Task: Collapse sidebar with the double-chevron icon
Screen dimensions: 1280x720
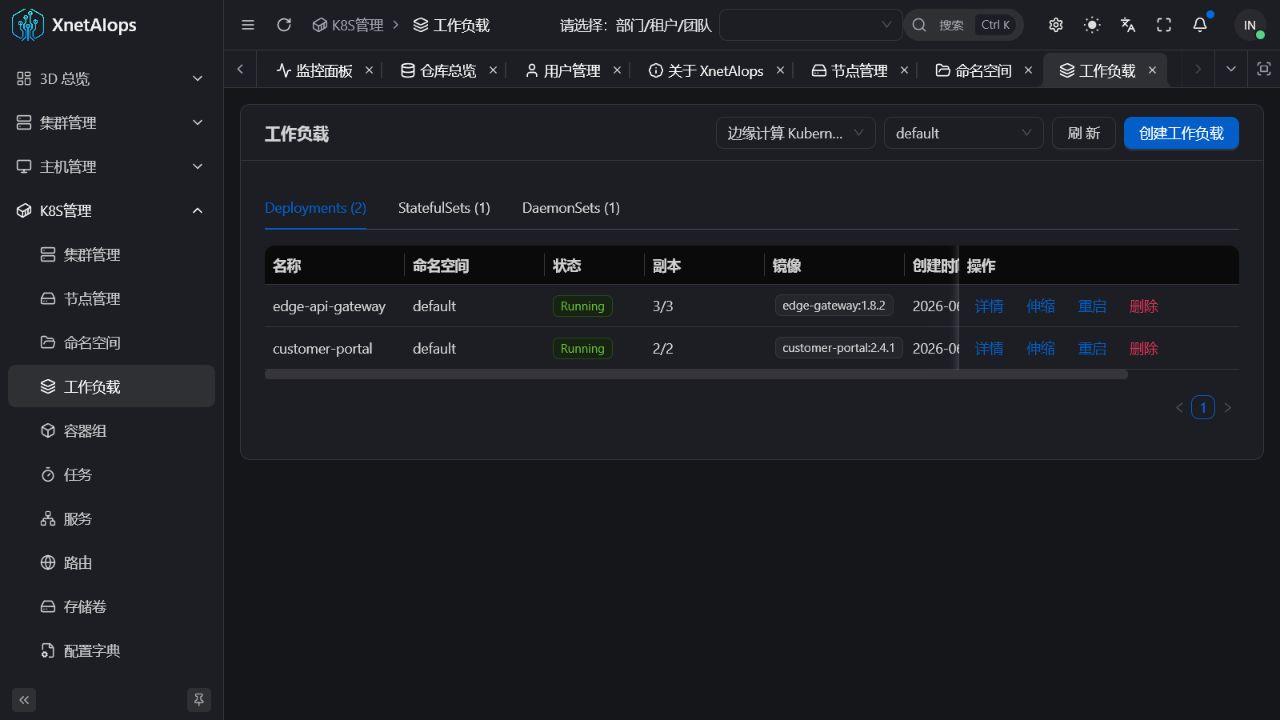Action: [x=24, y=699]
